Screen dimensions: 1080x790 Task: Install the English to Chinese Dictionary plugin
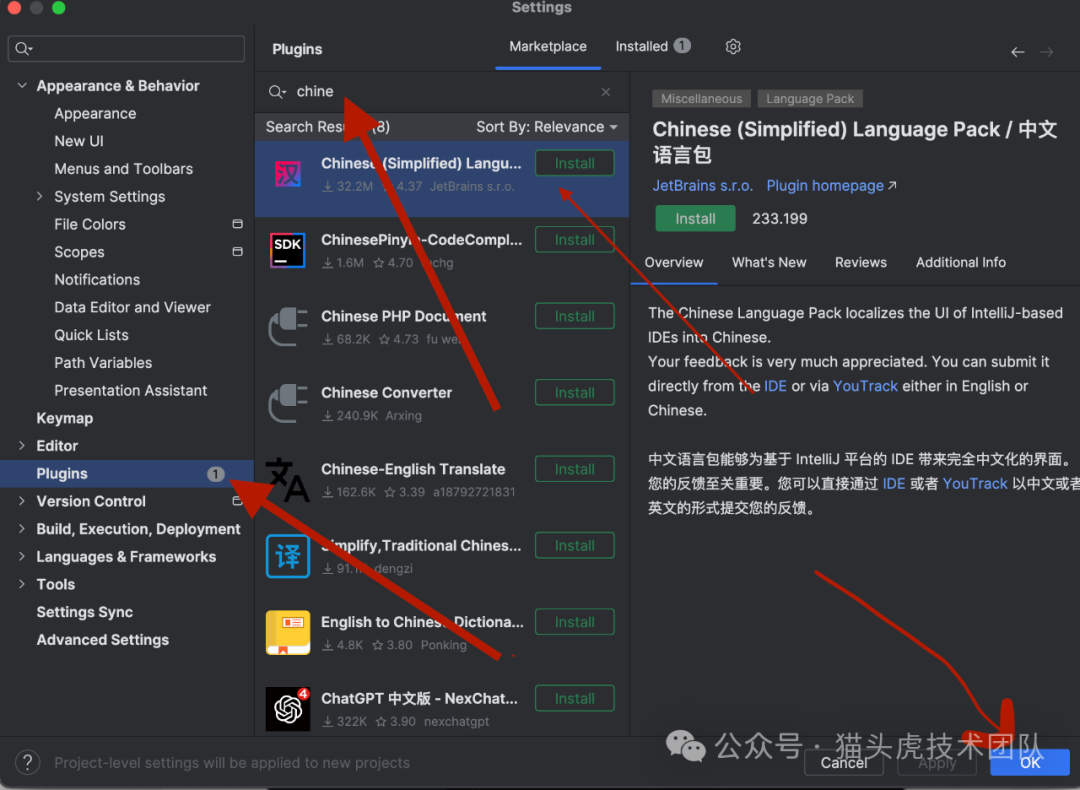coord(574,622)
